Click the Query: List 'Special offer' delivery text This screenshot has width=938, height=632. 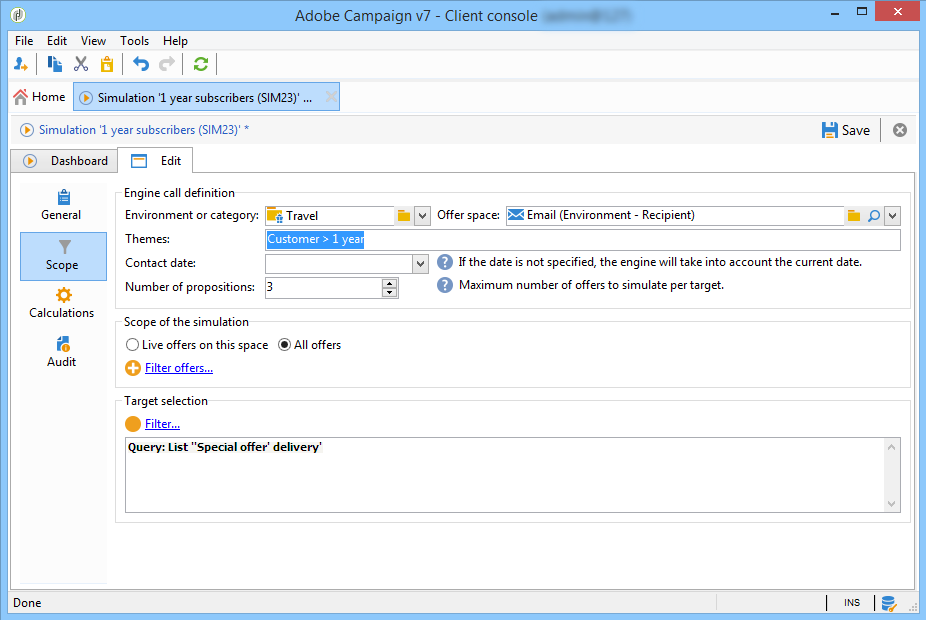[x=225, y=447]
